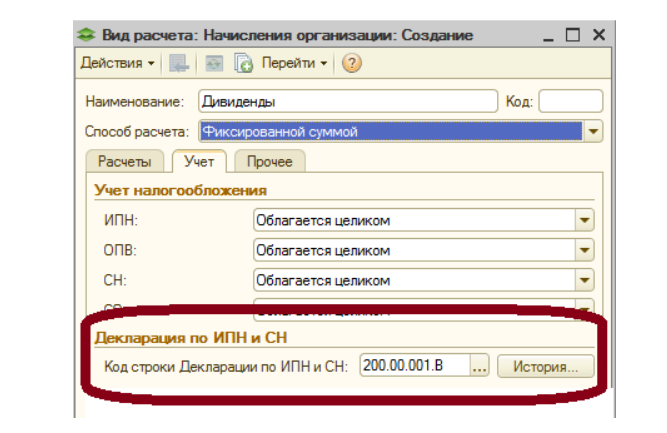Viewport: 667px width, 433px height.
Task: Click the 1C application icon in title bar
Action: click(x=87, y=35)
